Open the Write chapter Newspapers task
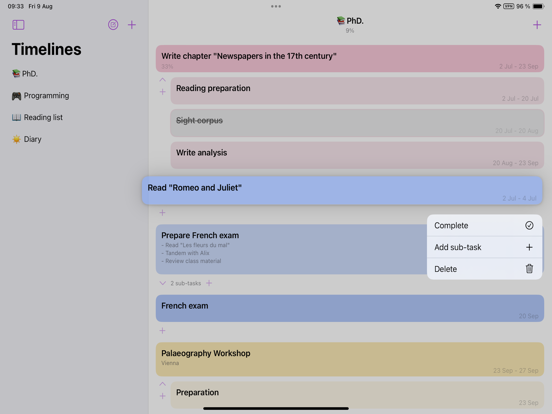Image resolution: width=552 pixels, height=414 pixels. 350,59
